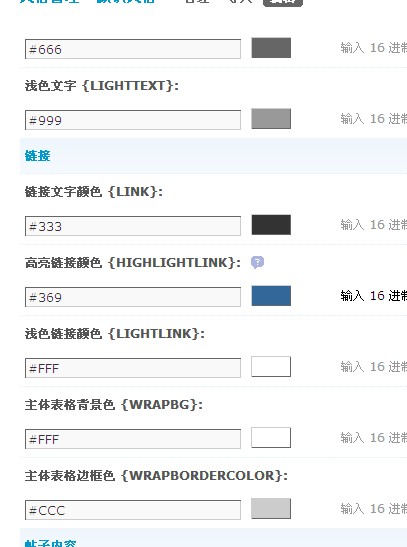Edit the WRAPBG #FFF input field
Screen dimensions: 407x547
133,439
